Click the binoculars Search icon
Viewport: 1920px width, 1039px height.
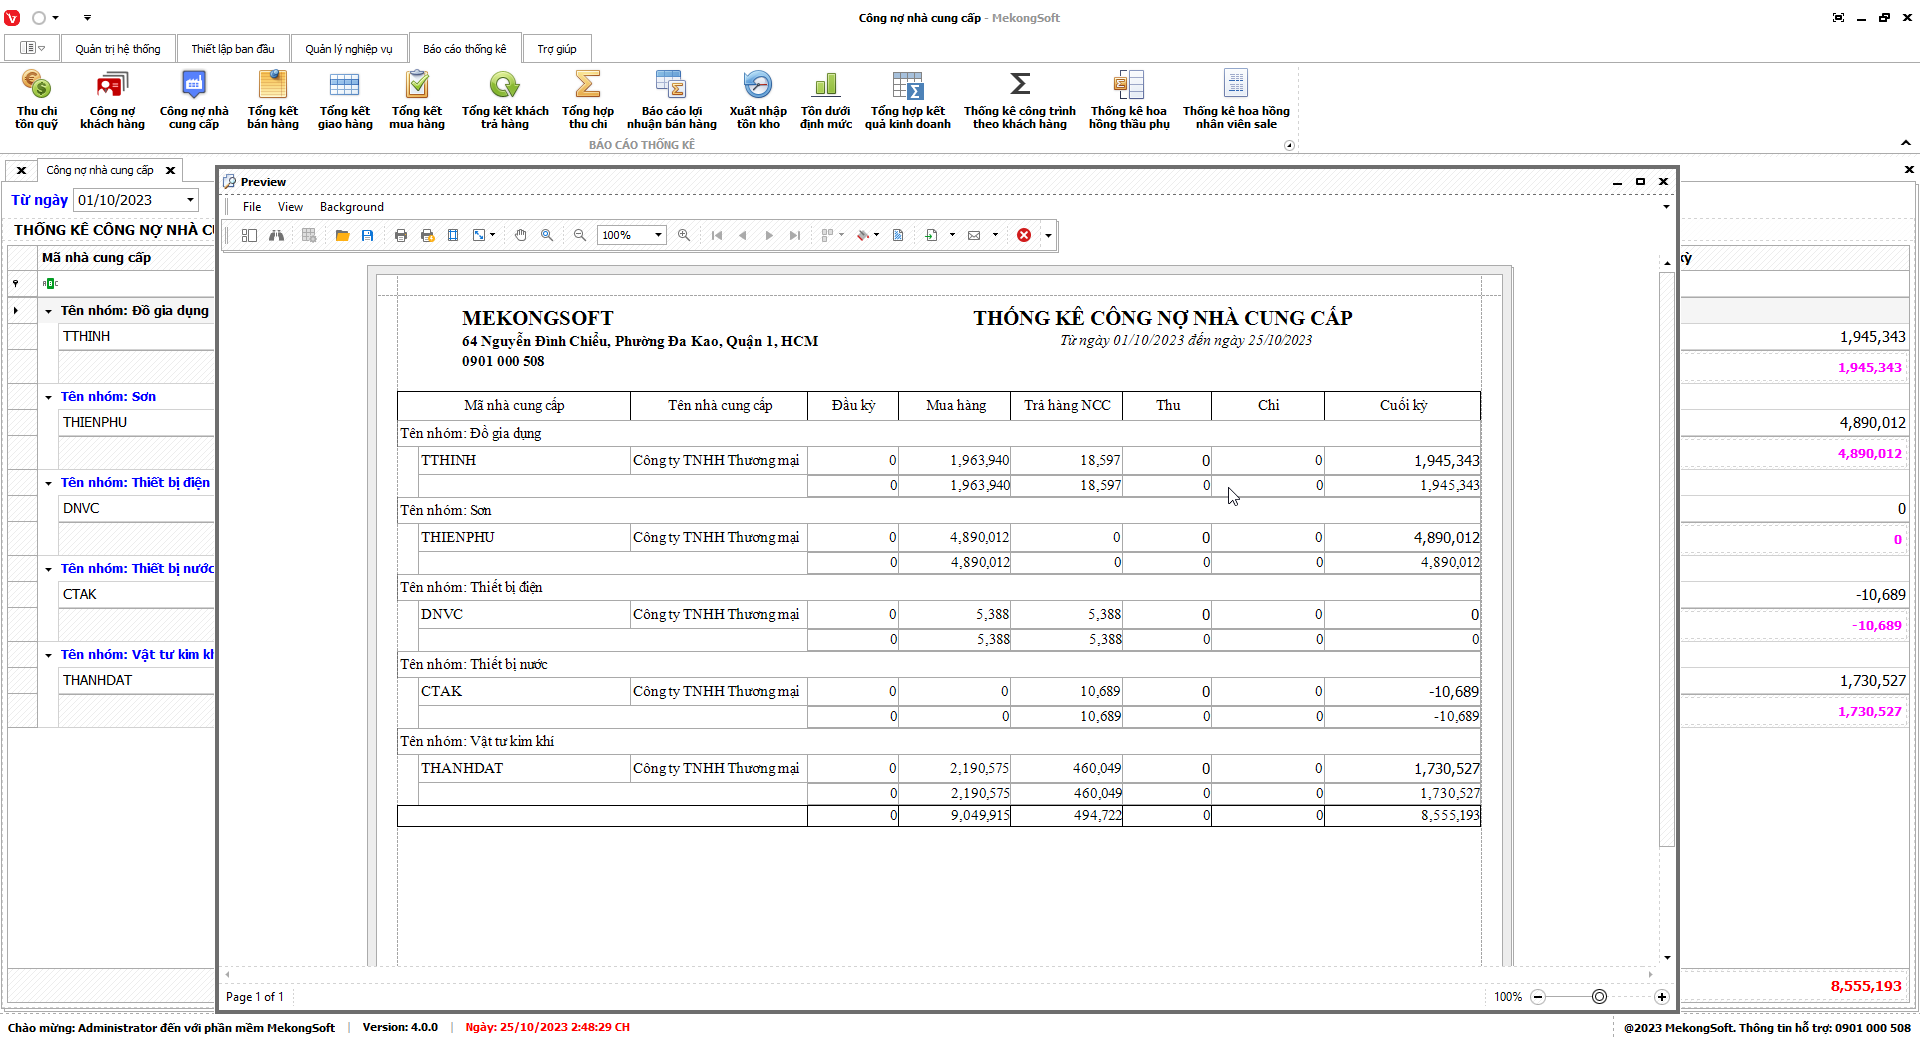(276, 235)
